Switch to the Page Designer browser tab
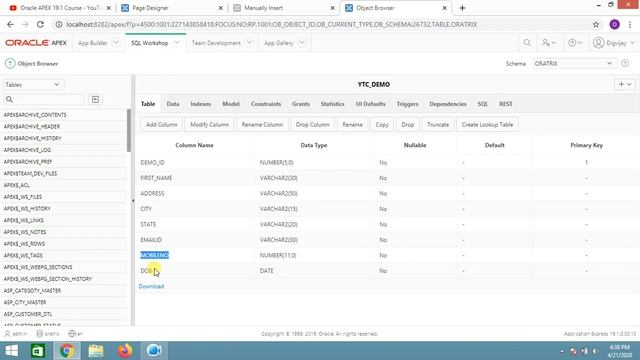640x360 pixels. pyautogui.click(x=171, y=8)
